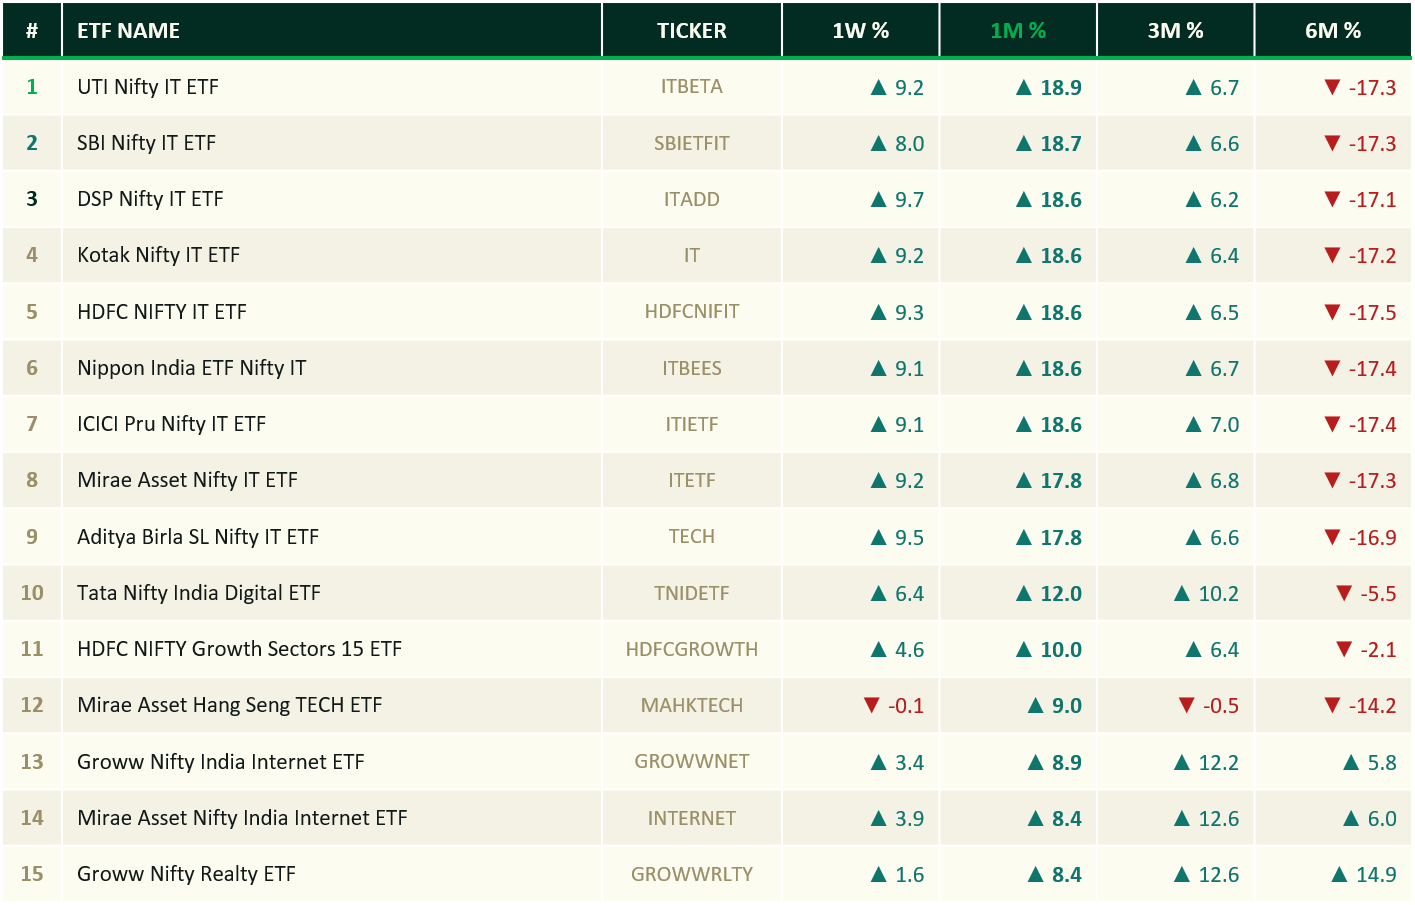Screen dimensions: 1415x905
Task: Select Aditya Birla SL Nifty IT ETF
Action: [x=198, y=537]
